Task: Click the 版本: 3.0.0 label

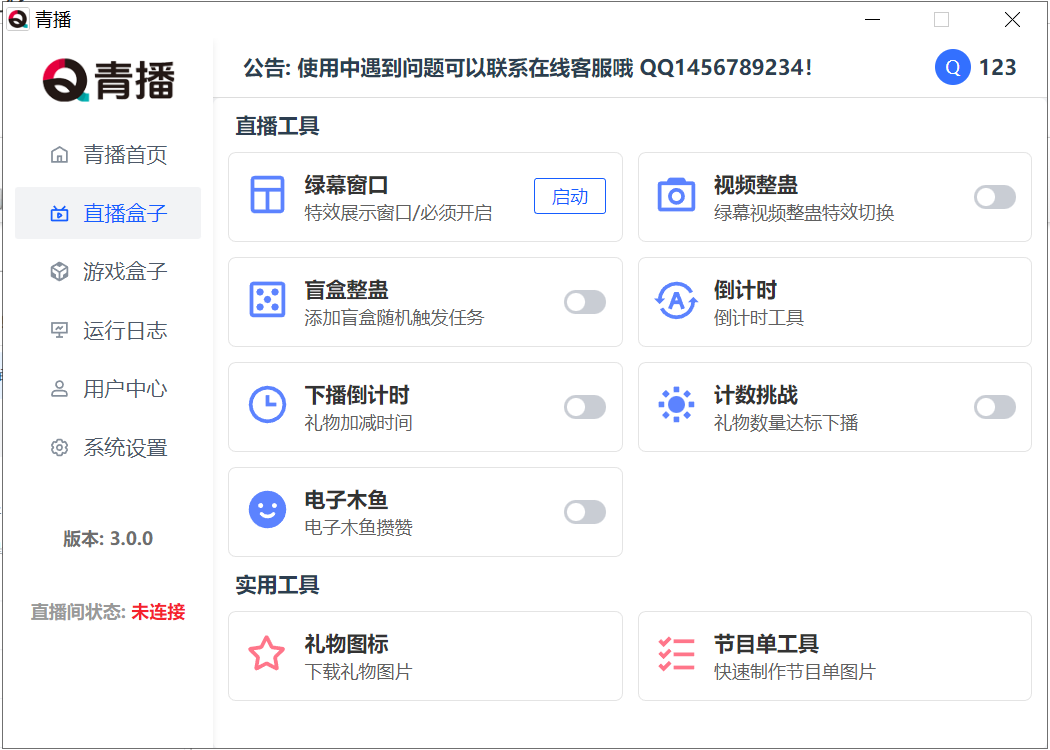Action: pyautogui.click(x=108, y=538)
